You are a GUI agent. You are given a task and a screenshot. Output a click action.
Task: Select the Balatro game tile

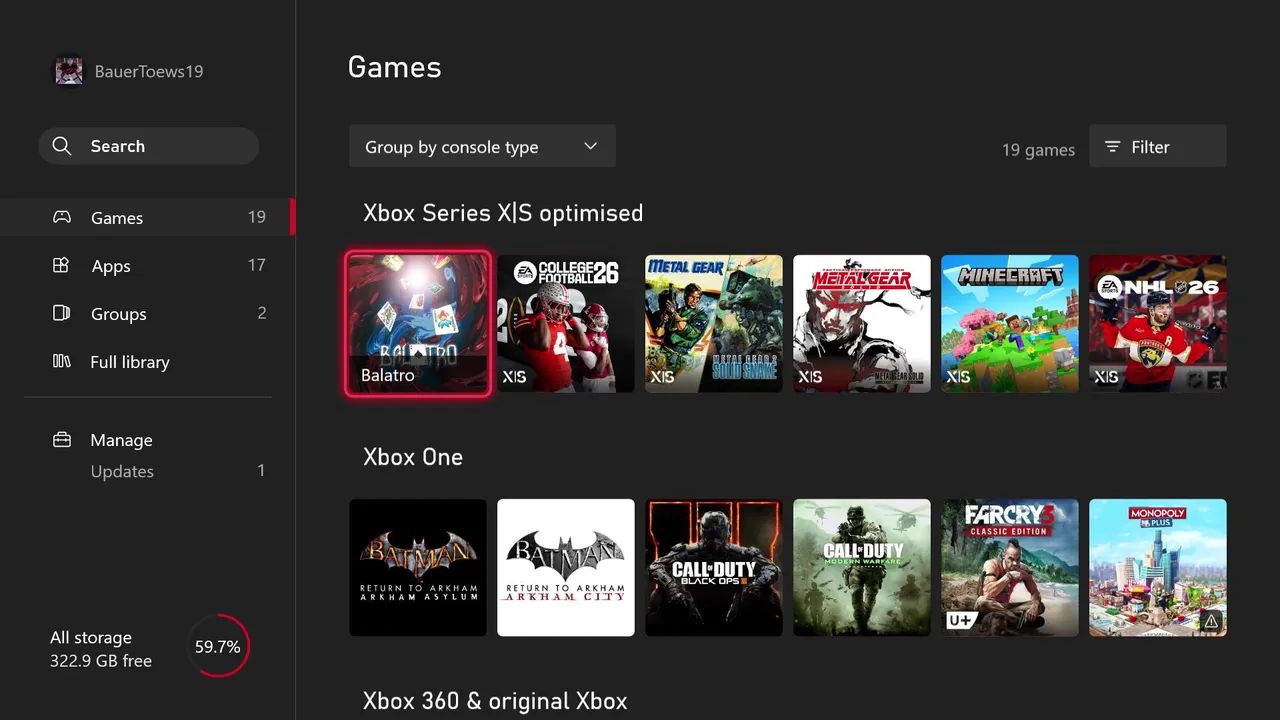pyautogui.click(x=418, y=323)
